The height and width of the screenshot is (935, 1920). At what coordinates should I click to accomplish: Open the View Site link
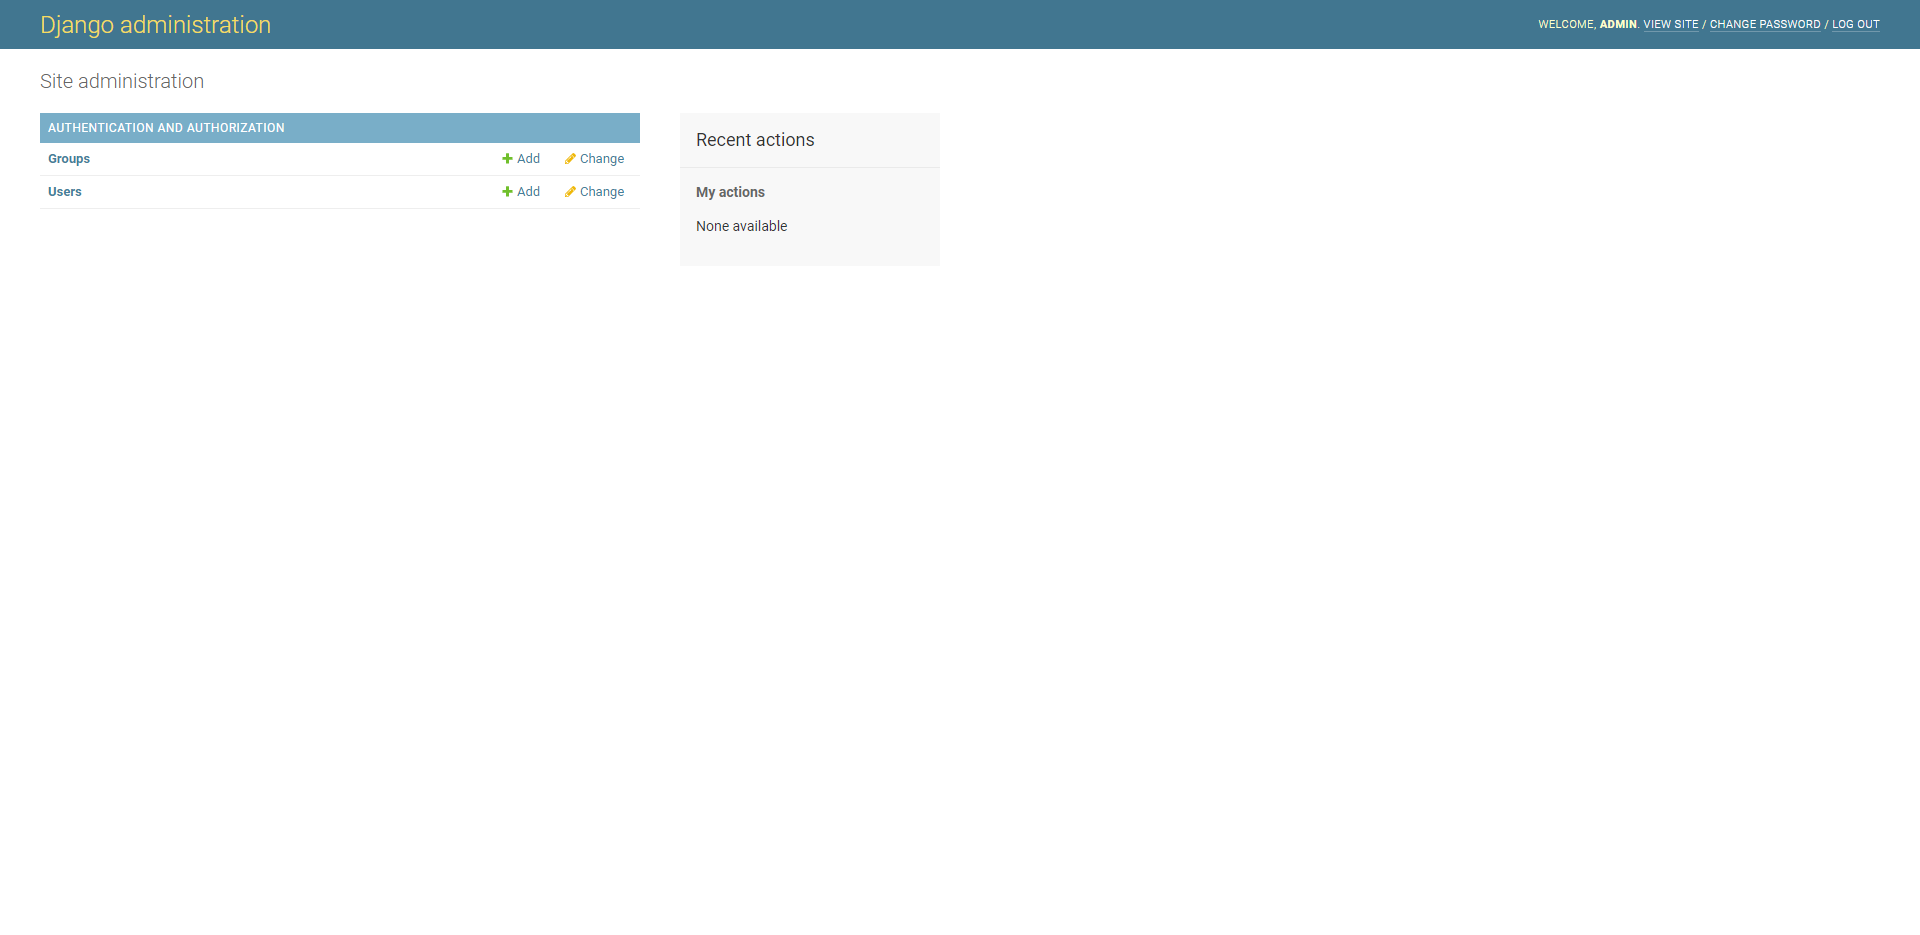[x=1671, y=24]
